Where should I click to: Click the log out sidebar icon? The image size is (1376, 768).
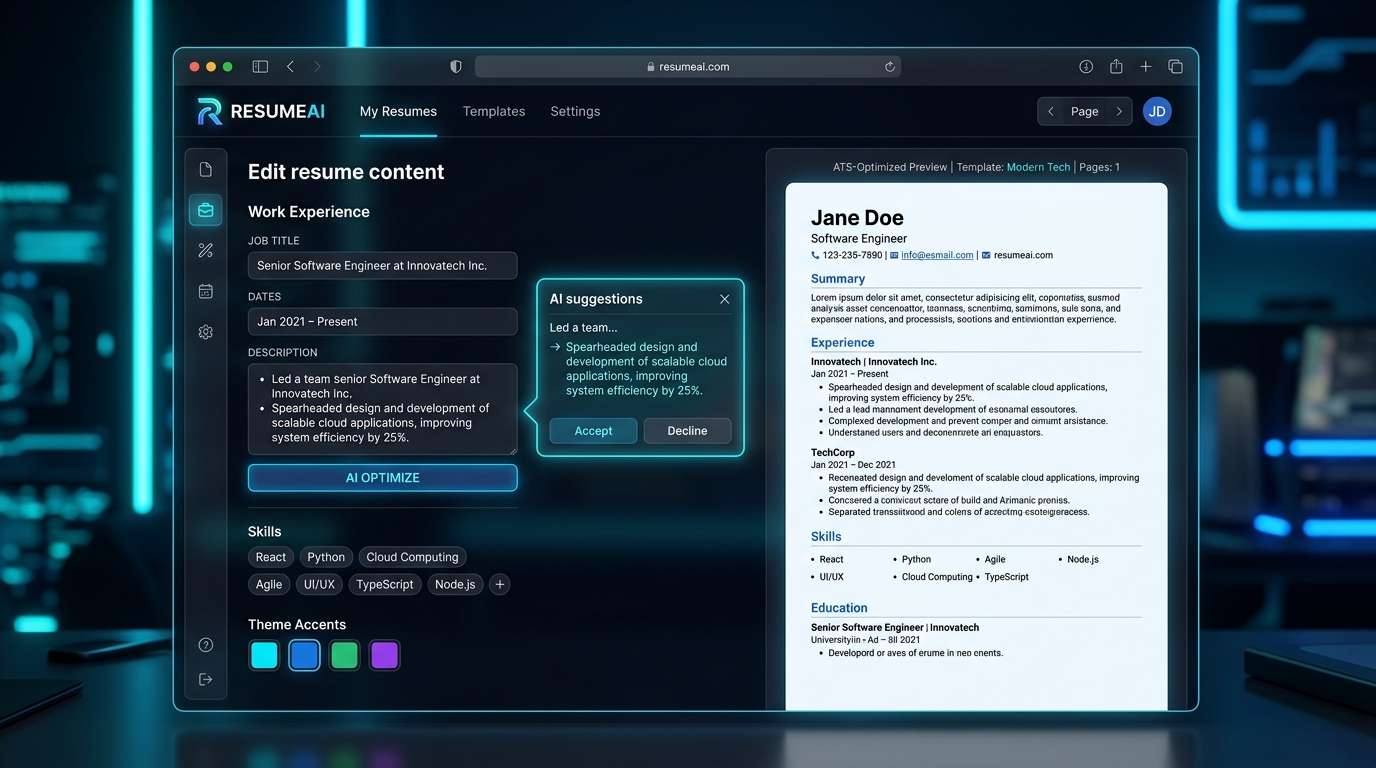point(205,679)
